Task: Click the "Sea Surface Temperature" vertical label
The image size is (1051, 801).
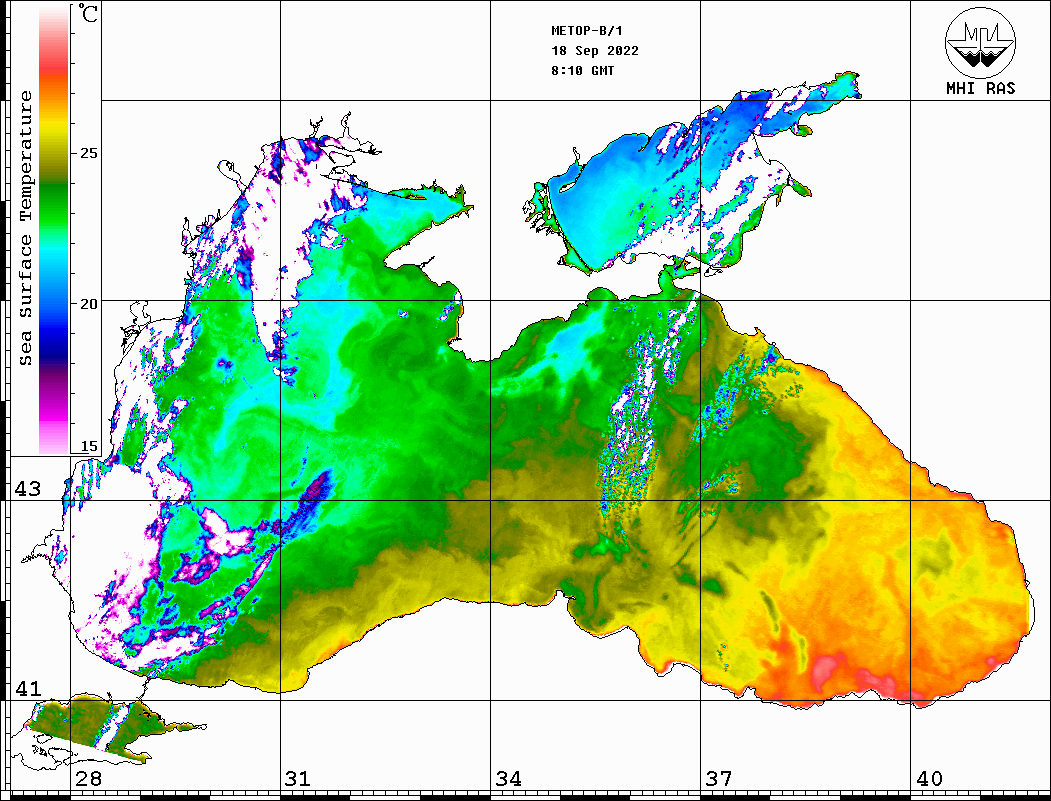Action: coord(25,228)
